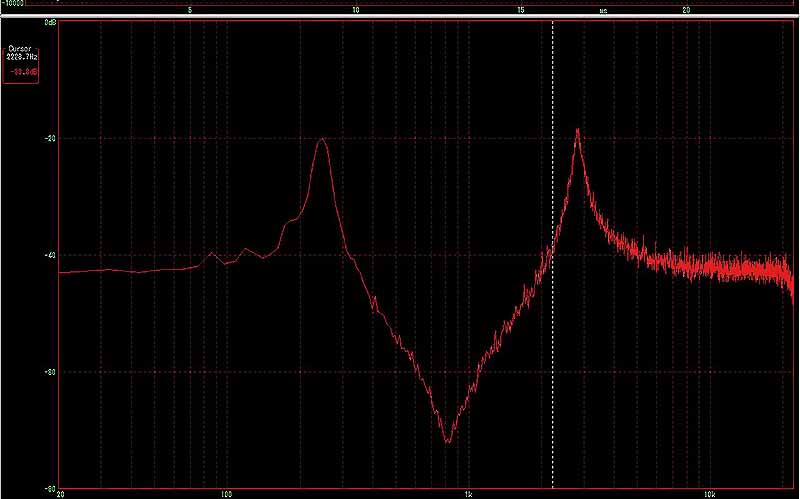Click the Cursor readout box
Viewport: 800px width, 499px height.
click(x=22, y=62)
